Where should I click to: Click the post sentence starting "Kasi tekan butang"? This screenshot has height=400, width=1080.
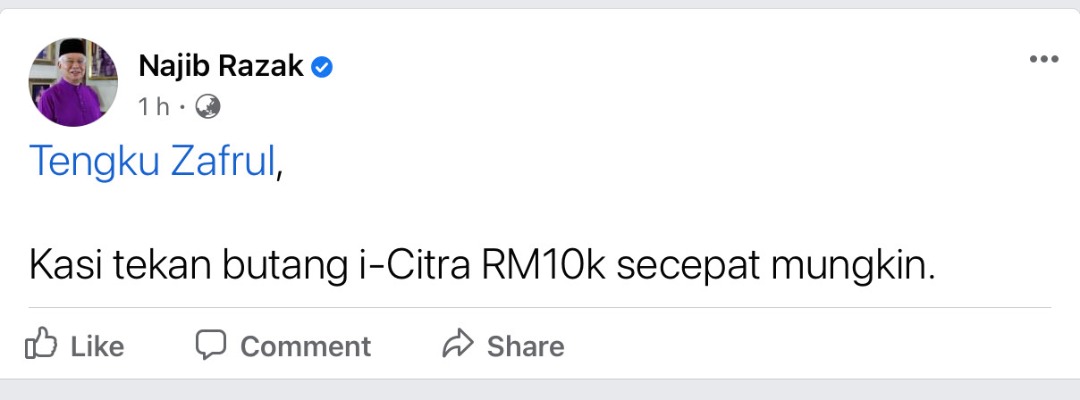click(482, 266)
